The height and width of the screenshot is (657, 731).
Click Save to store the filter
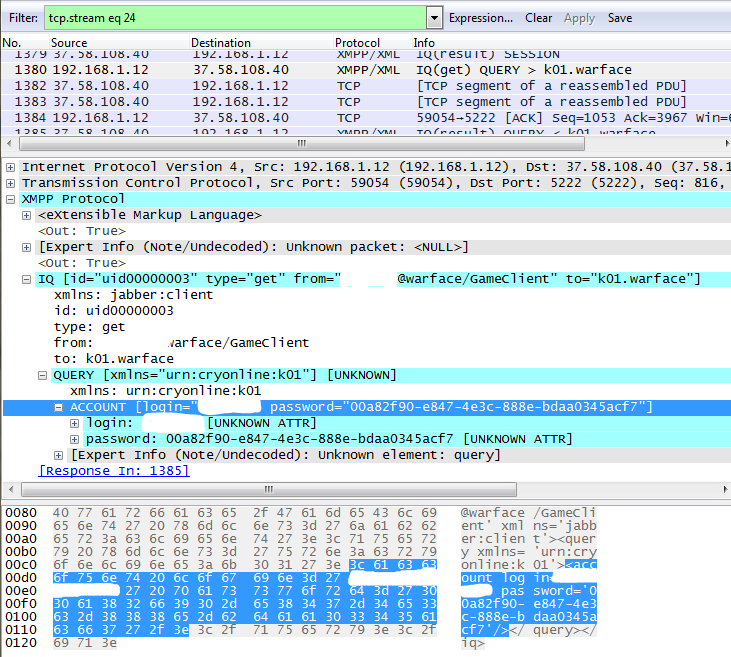coord(620,18)
